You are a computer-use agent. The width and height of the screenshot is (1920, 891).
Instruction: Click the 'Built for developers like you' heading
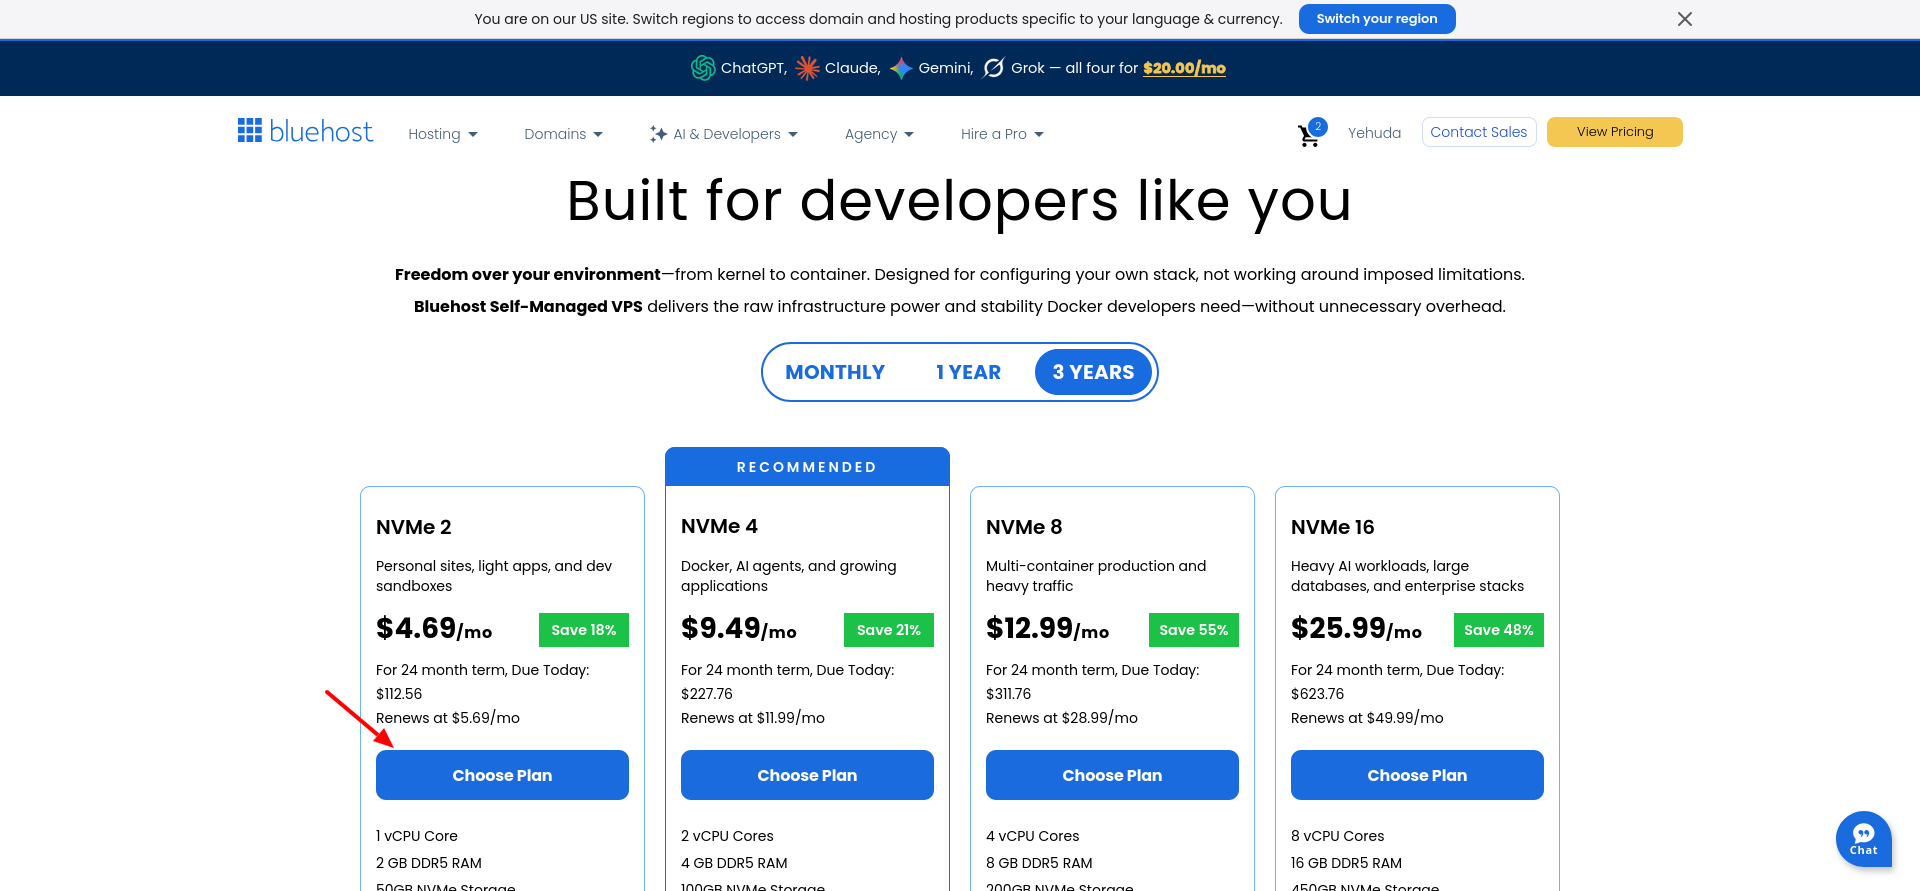coord(960,201)
